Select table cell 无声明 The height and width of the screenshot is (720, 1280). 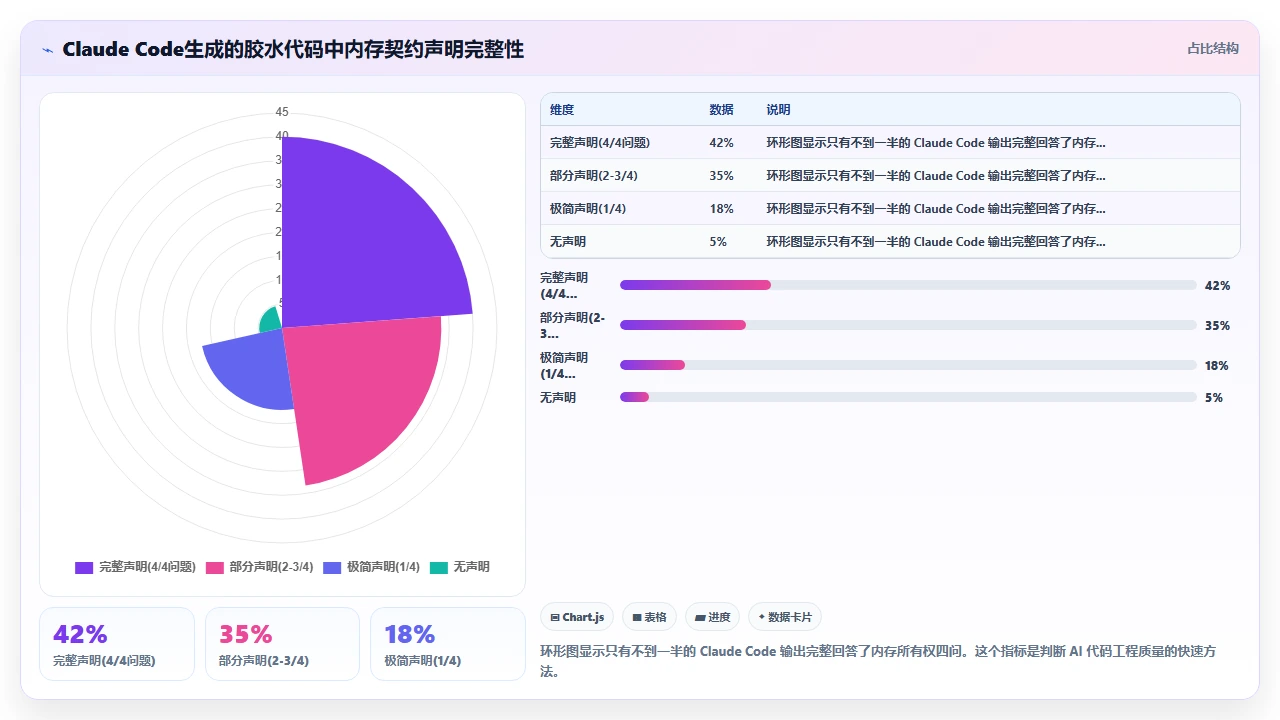pyautogui.click(x=568, y=242)
